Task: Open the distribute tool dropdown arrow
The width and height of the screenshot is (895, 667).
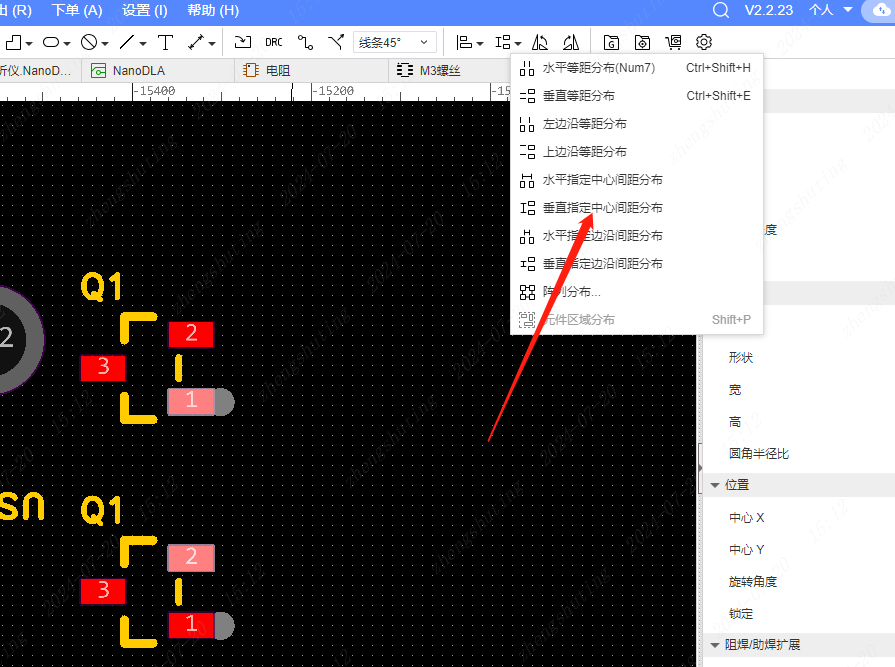Action: (x=518, y=43)
